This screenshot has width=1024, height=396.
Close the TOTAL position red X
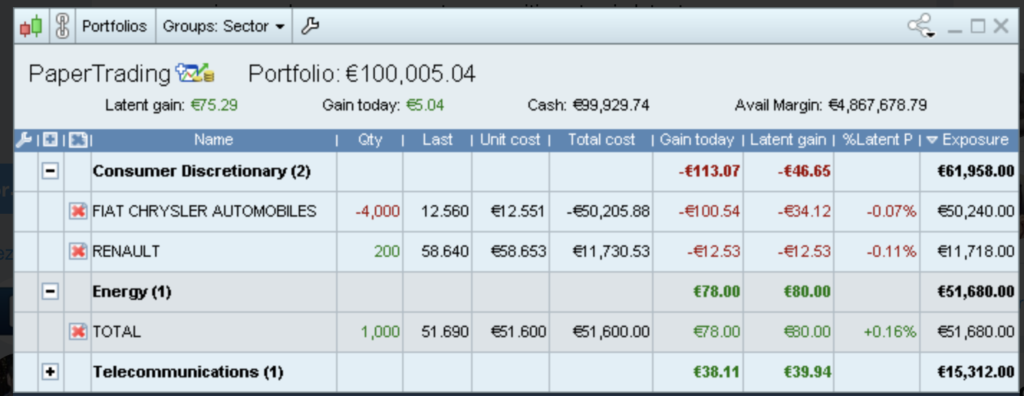pos(78,331)
